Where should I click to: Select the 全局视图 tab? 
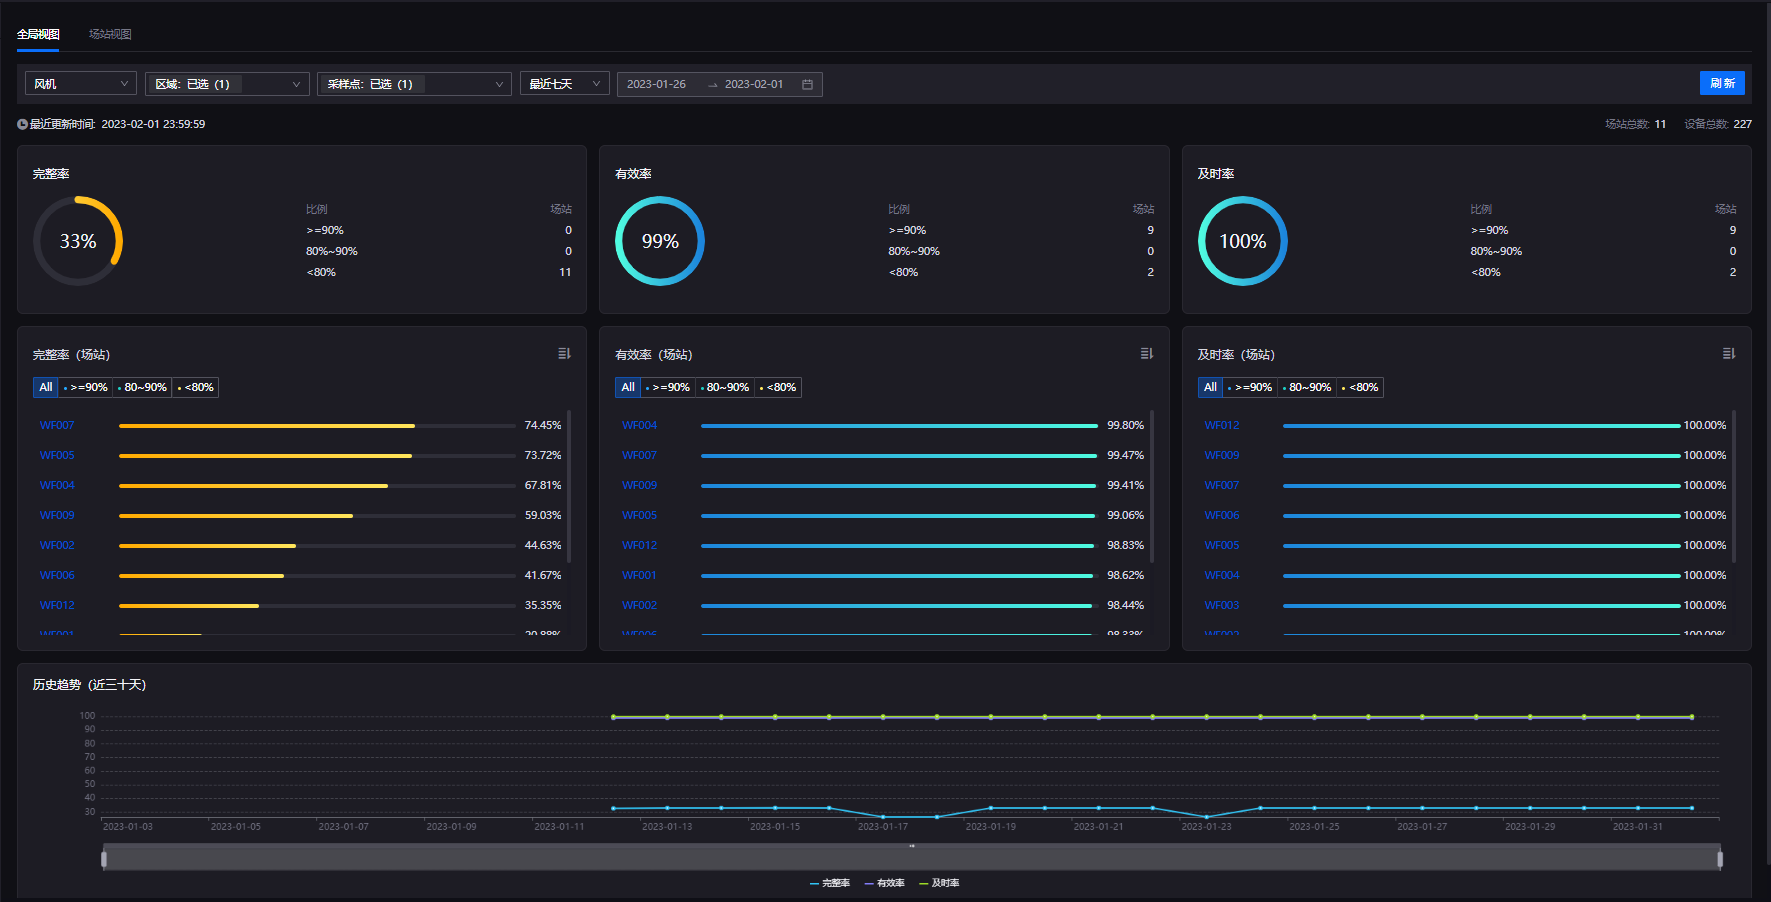[x=38, y=34]
